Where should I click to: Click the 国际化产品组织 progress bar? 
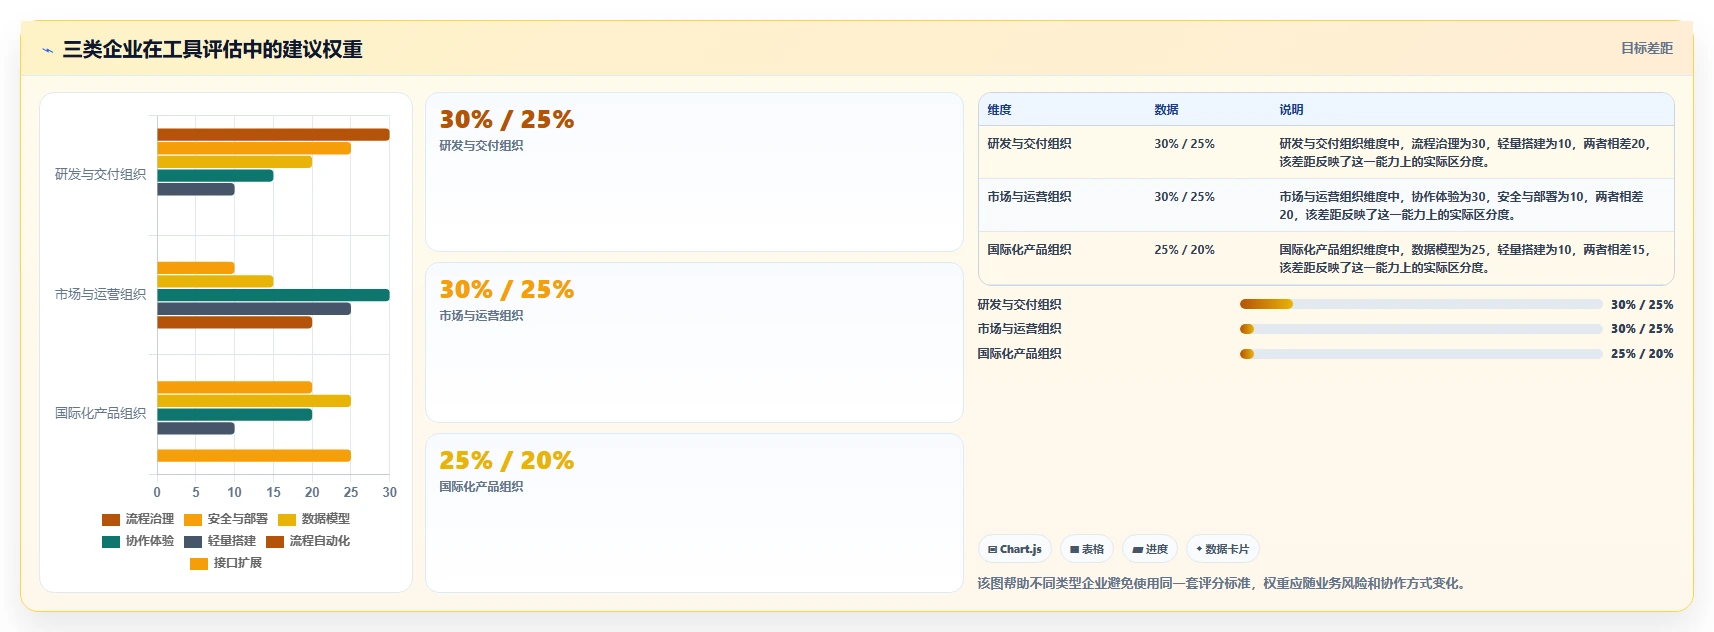click(x=1421, y=353)
